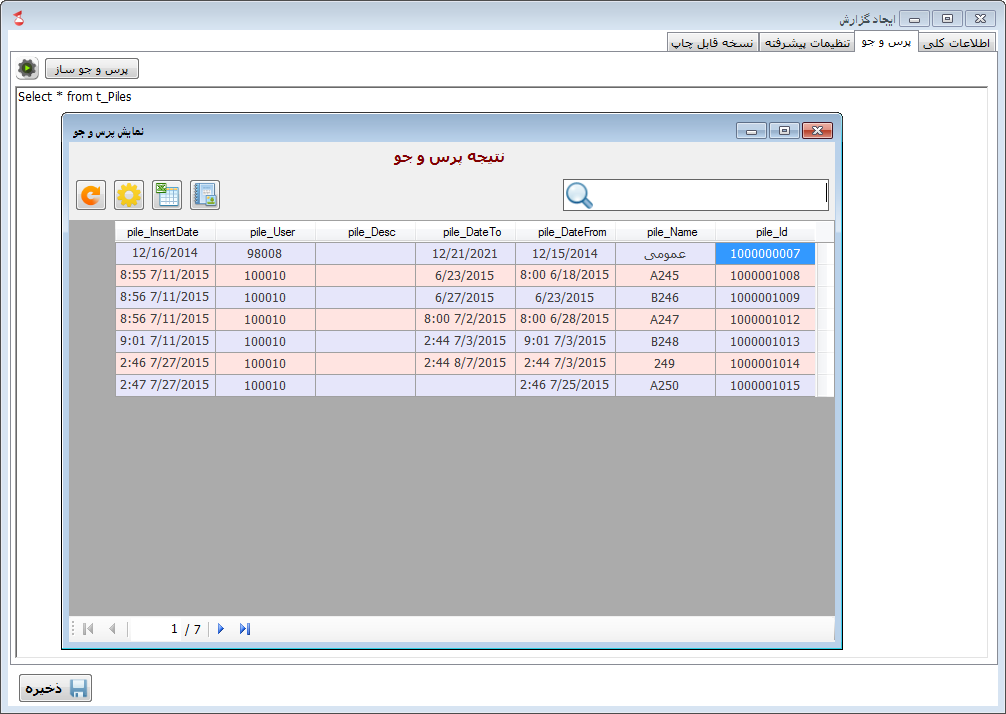
Task: Click the 12/15/2014 DateFrom cell
Action: [x=565, y=253]
